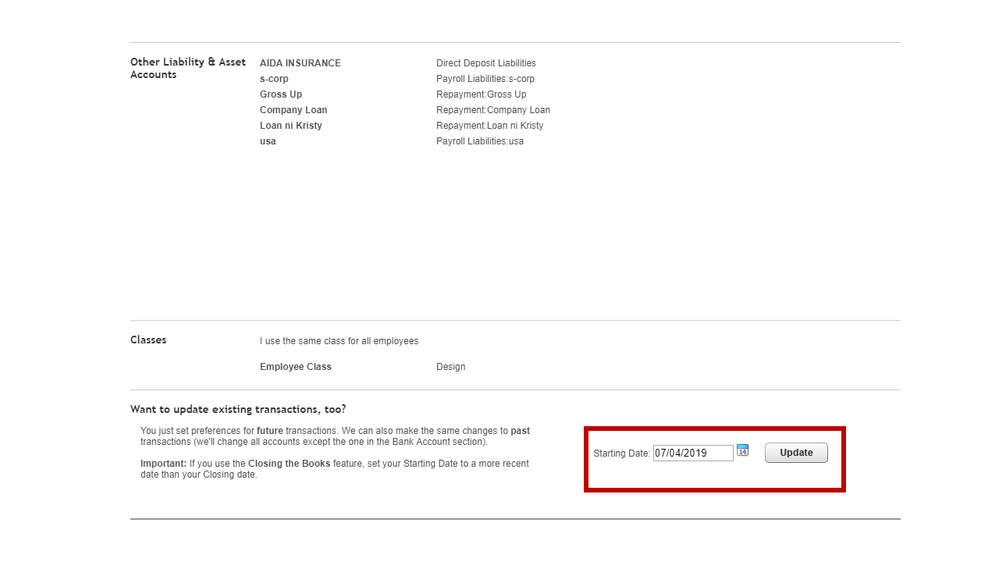Click the Loan ni Kristy item name

pos(291,126)
